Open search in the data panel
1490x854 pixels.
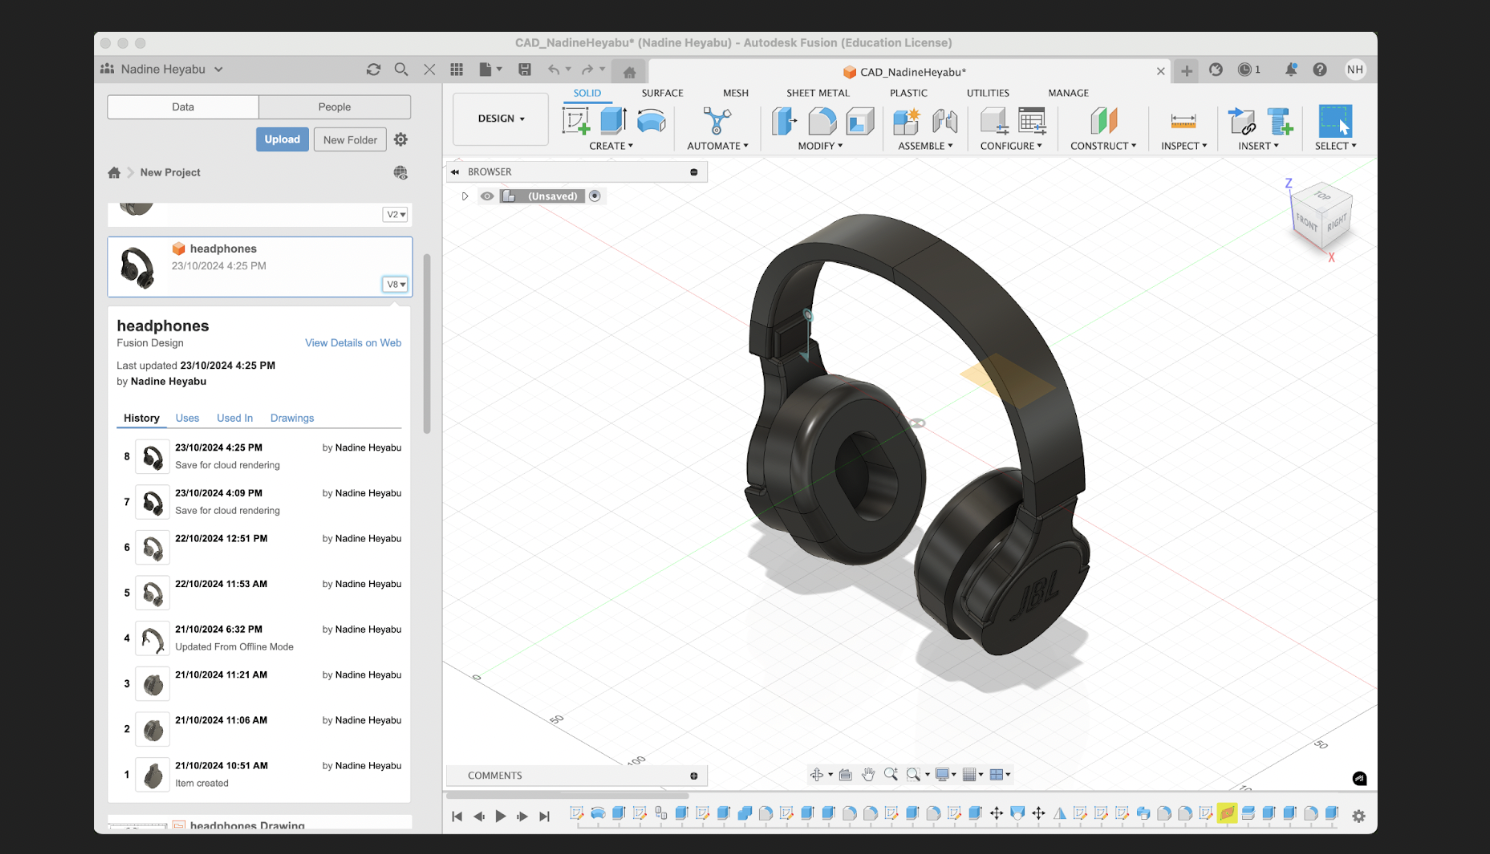pyautogui.click(x=401, y=69)
